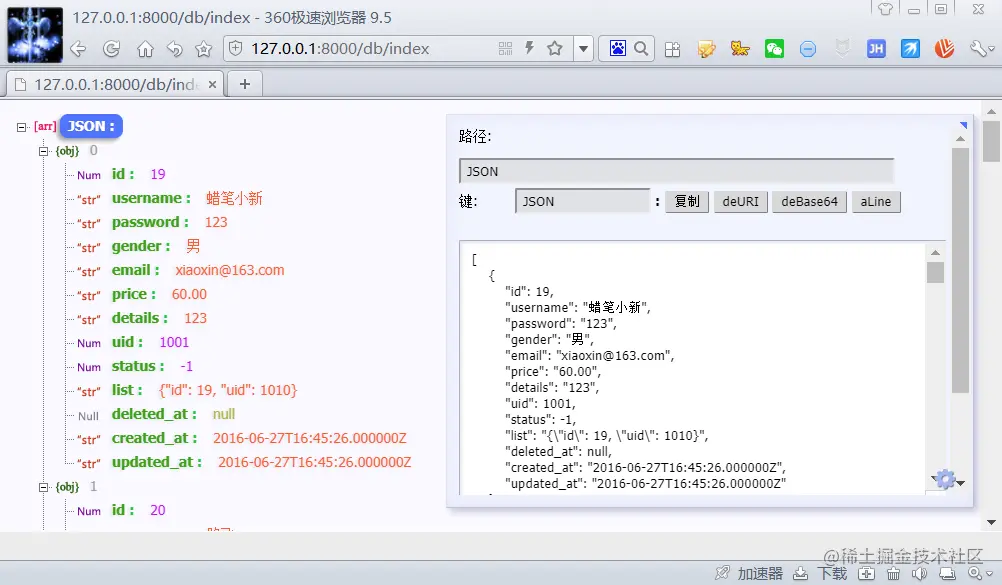
Task: Click the JSON text area scrollbar thumb
Action: coord(936,272)
